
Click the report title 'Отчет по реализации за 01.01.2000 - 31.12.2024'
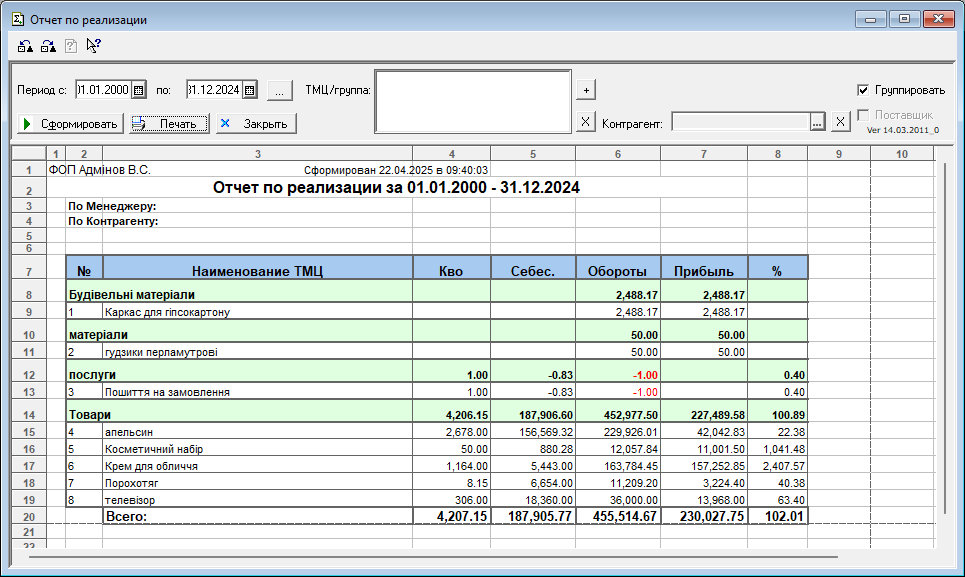(x=396, y=188)
